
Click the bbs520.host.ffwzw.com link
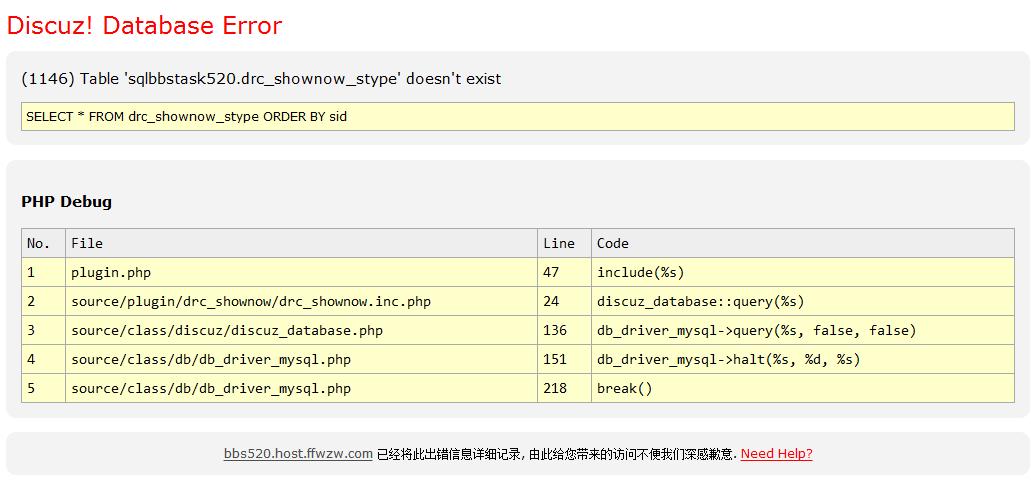[x=298, y=454]
